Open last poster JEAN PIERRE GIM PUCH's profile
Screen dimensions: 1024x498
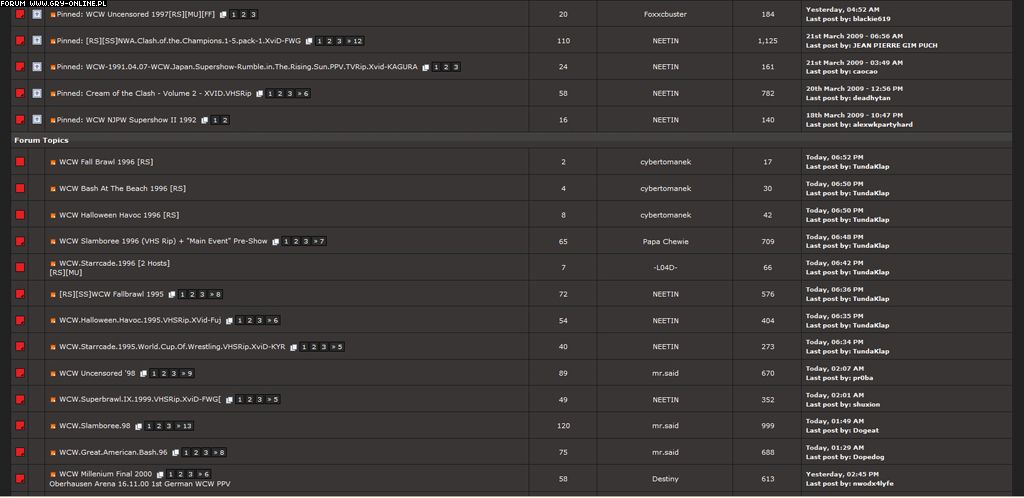tap(895, 46)
